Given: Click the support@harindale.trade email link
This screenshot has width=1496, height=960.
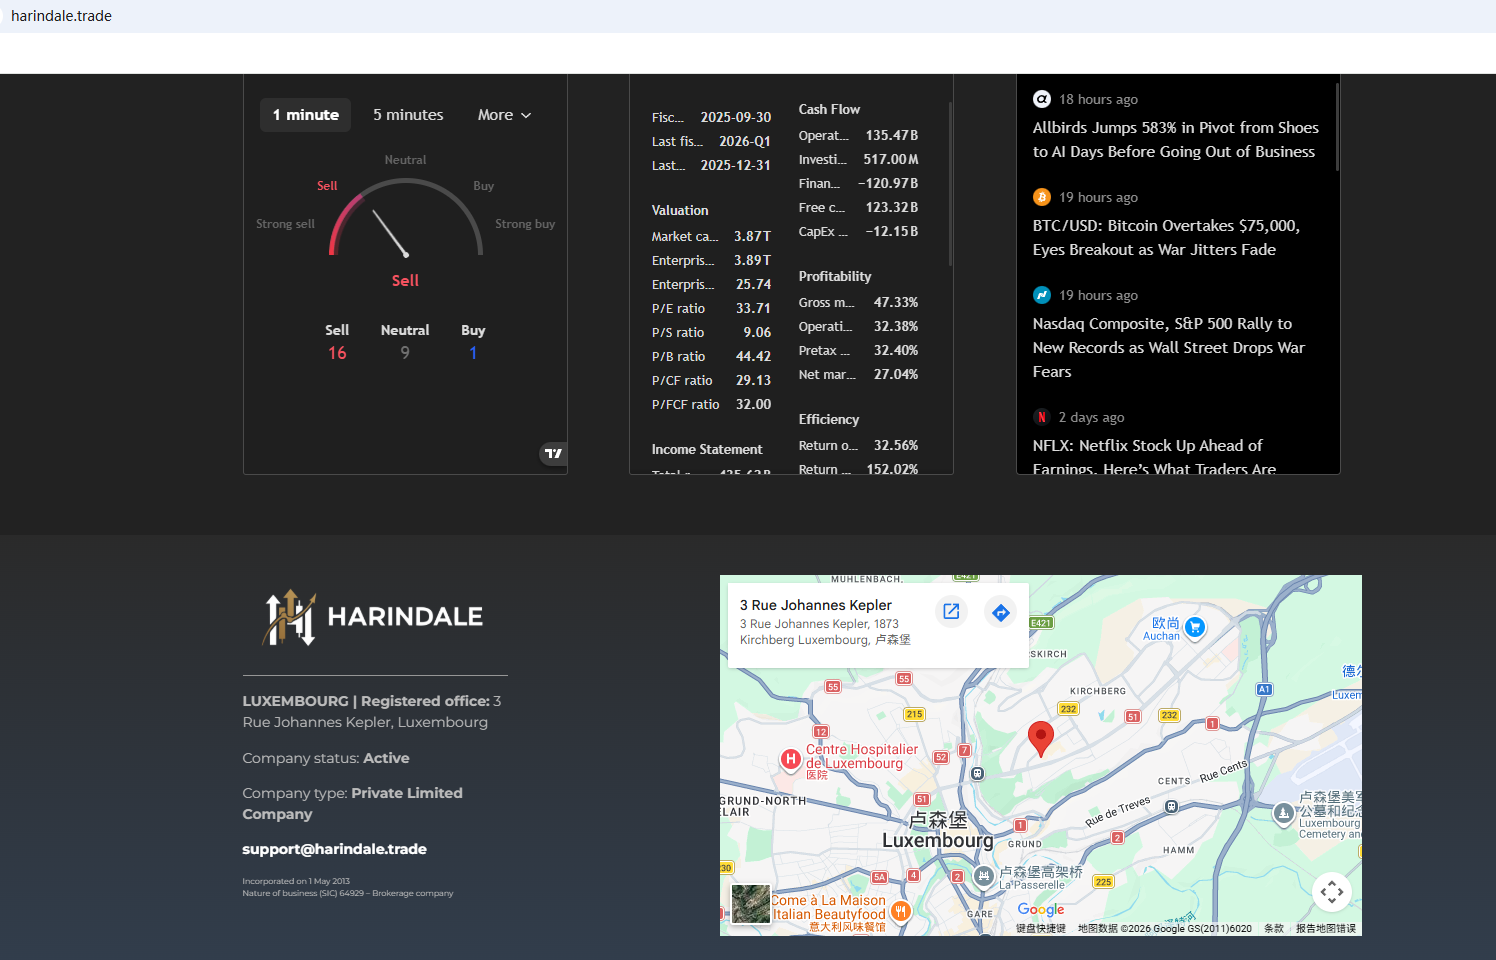Looking at the screenshot, I should (334, 849).
